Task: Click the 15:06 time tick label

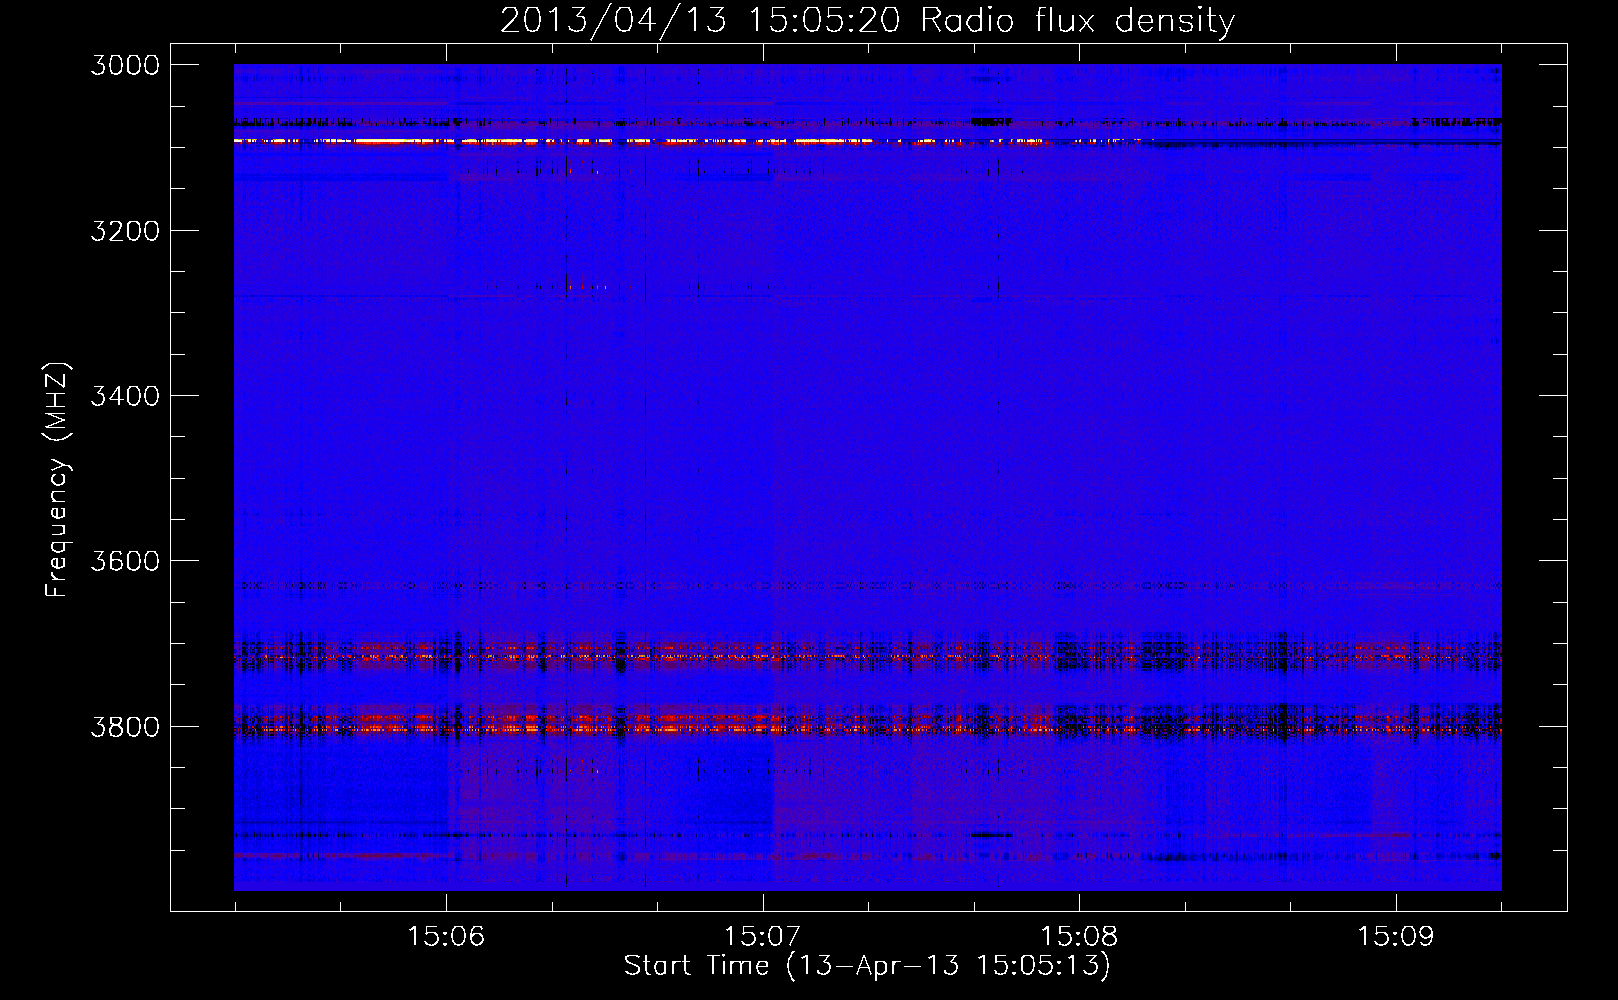Action: click(446, 936)
